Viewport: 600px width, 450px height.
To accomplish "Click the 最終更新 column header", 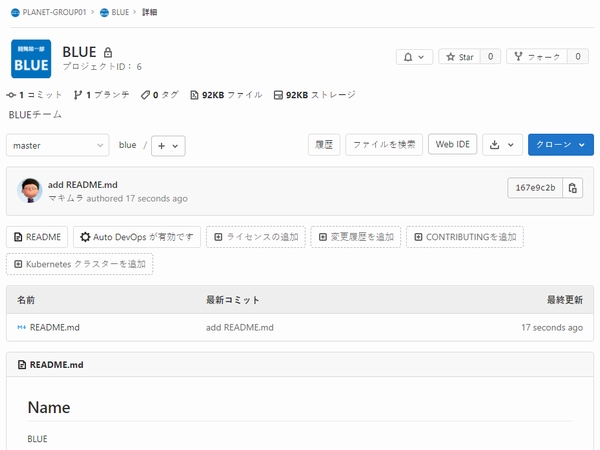I will pyautogui.click(x=565, y=300).
